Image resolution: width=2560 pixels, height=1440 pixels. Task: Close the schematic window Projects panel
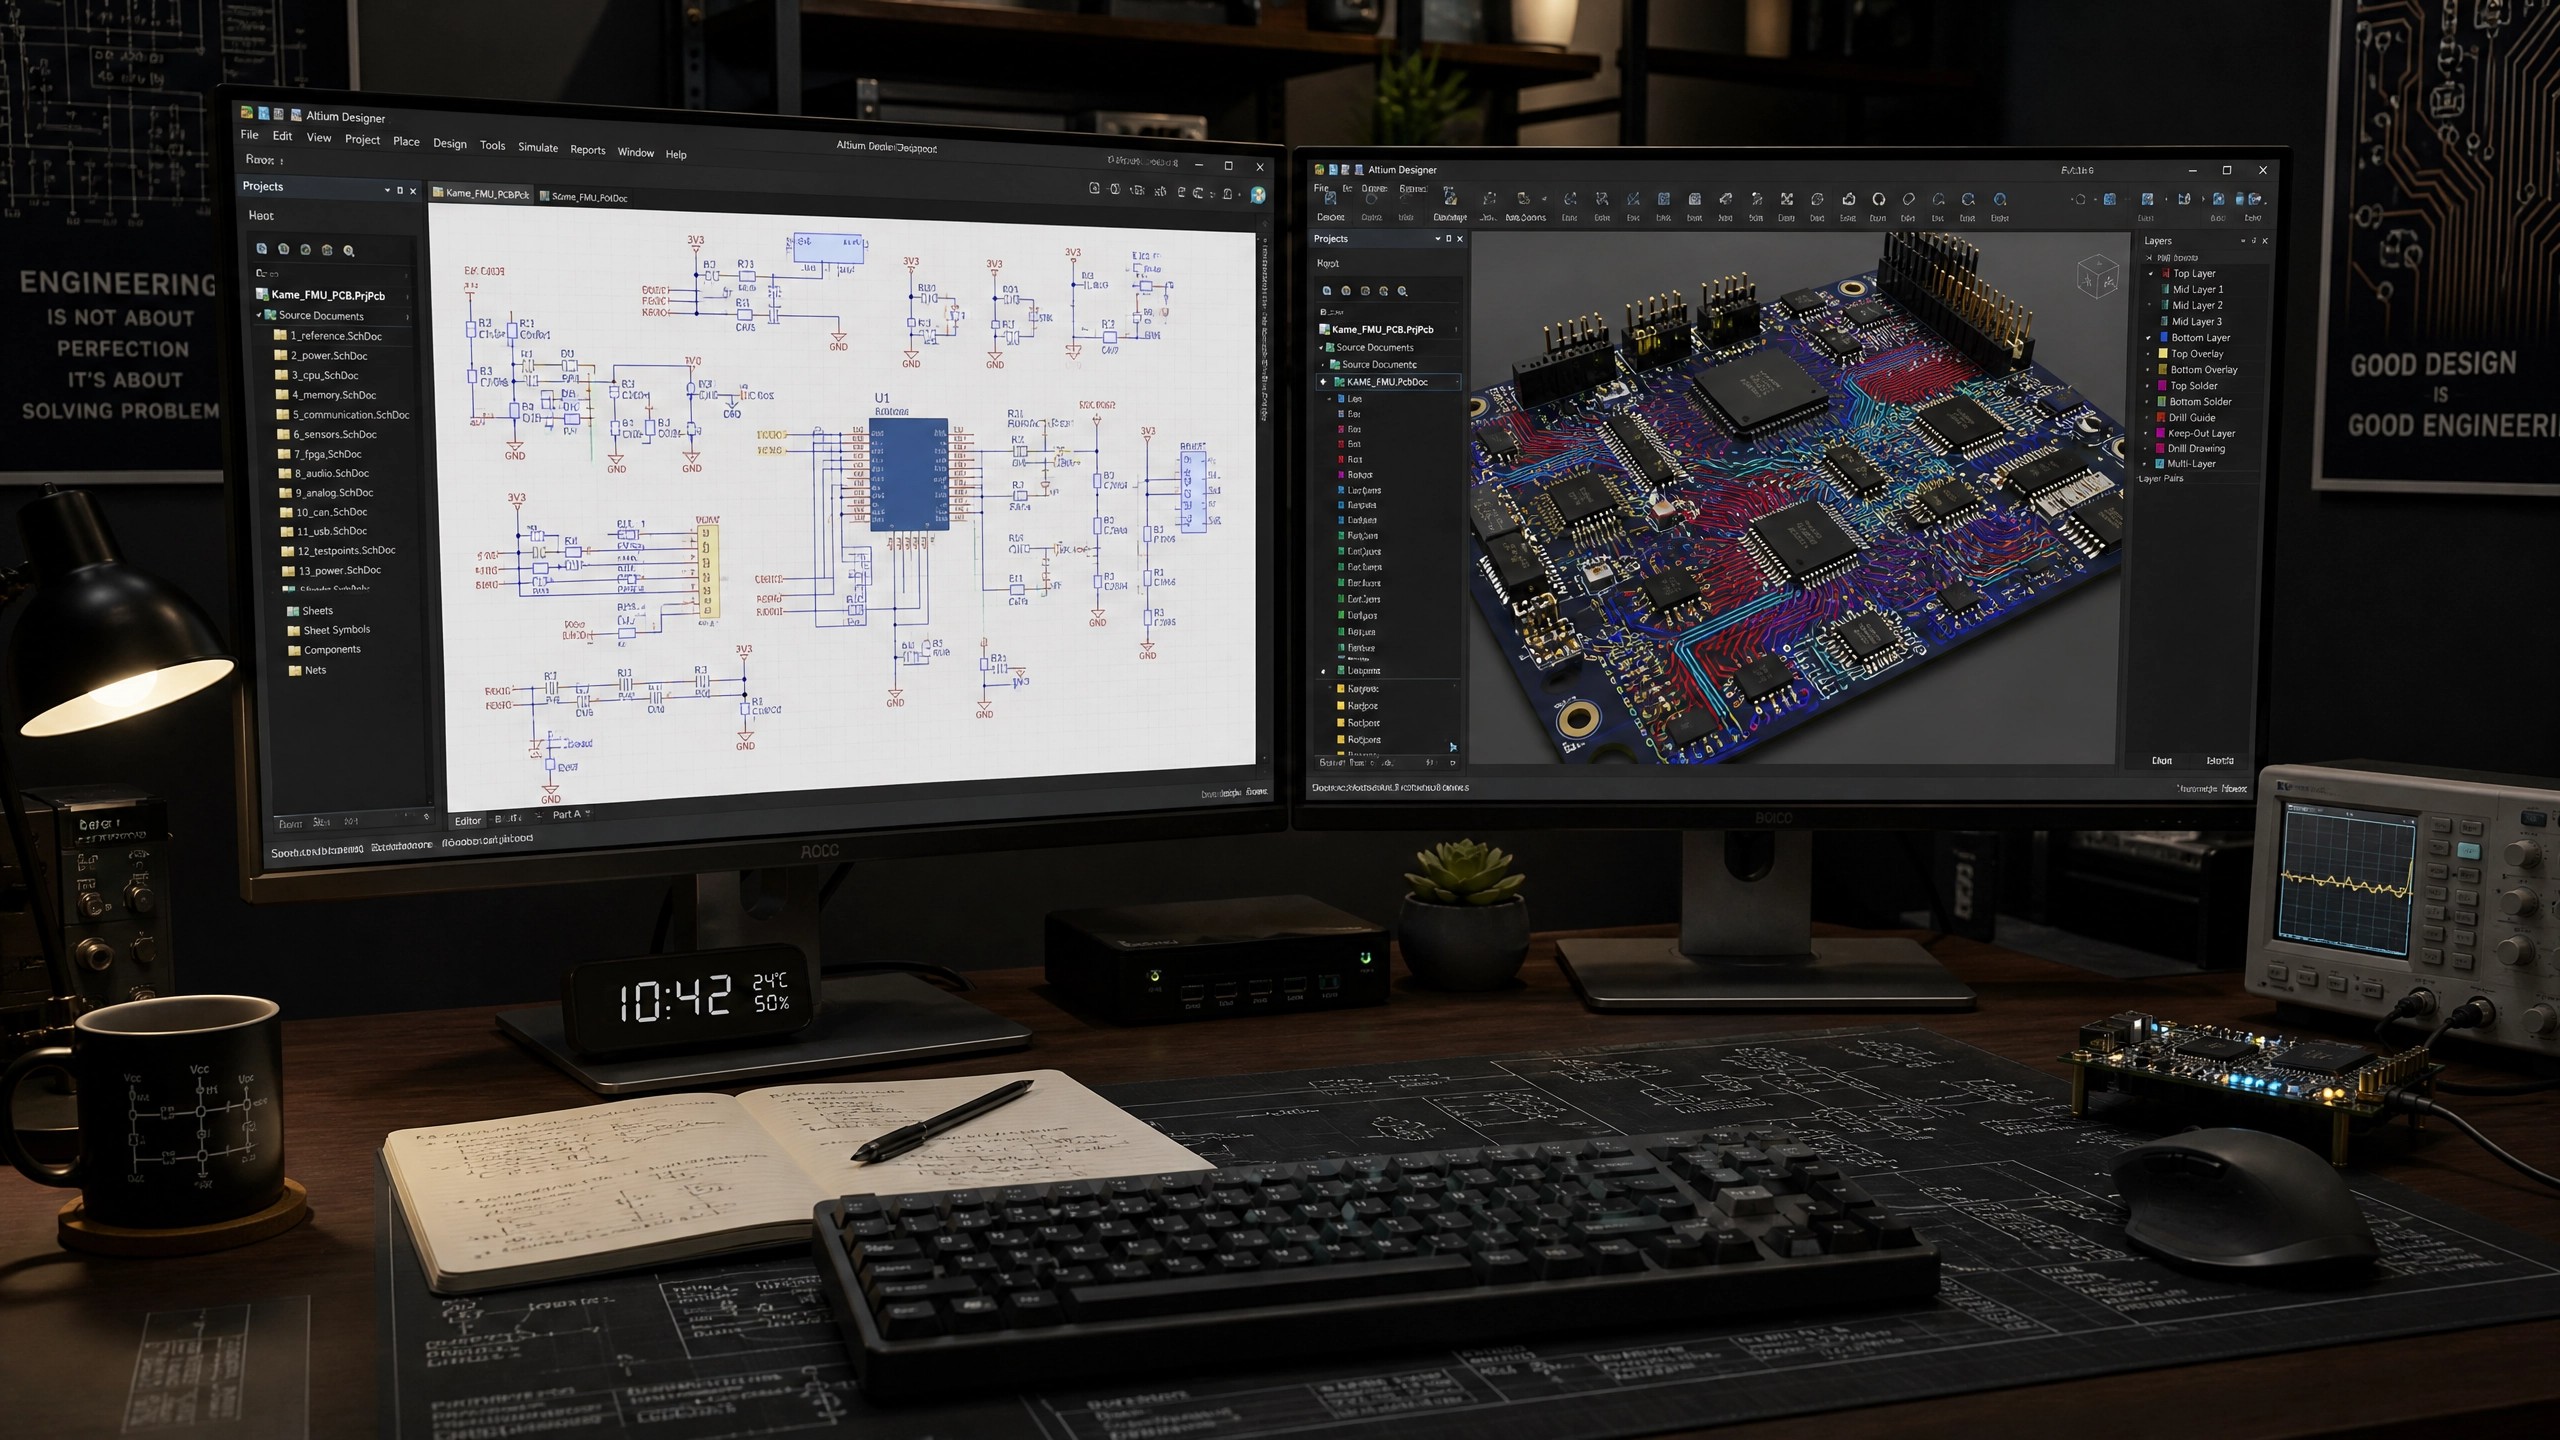point(413,191)
